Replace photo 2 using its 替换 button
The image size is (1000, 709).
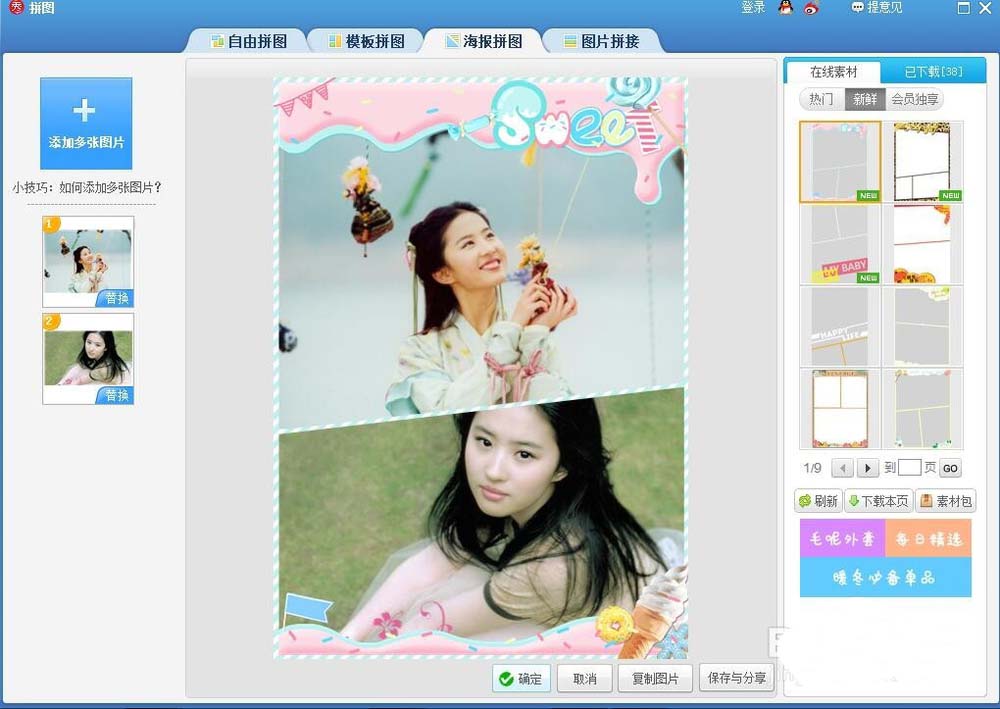point(115,395)
